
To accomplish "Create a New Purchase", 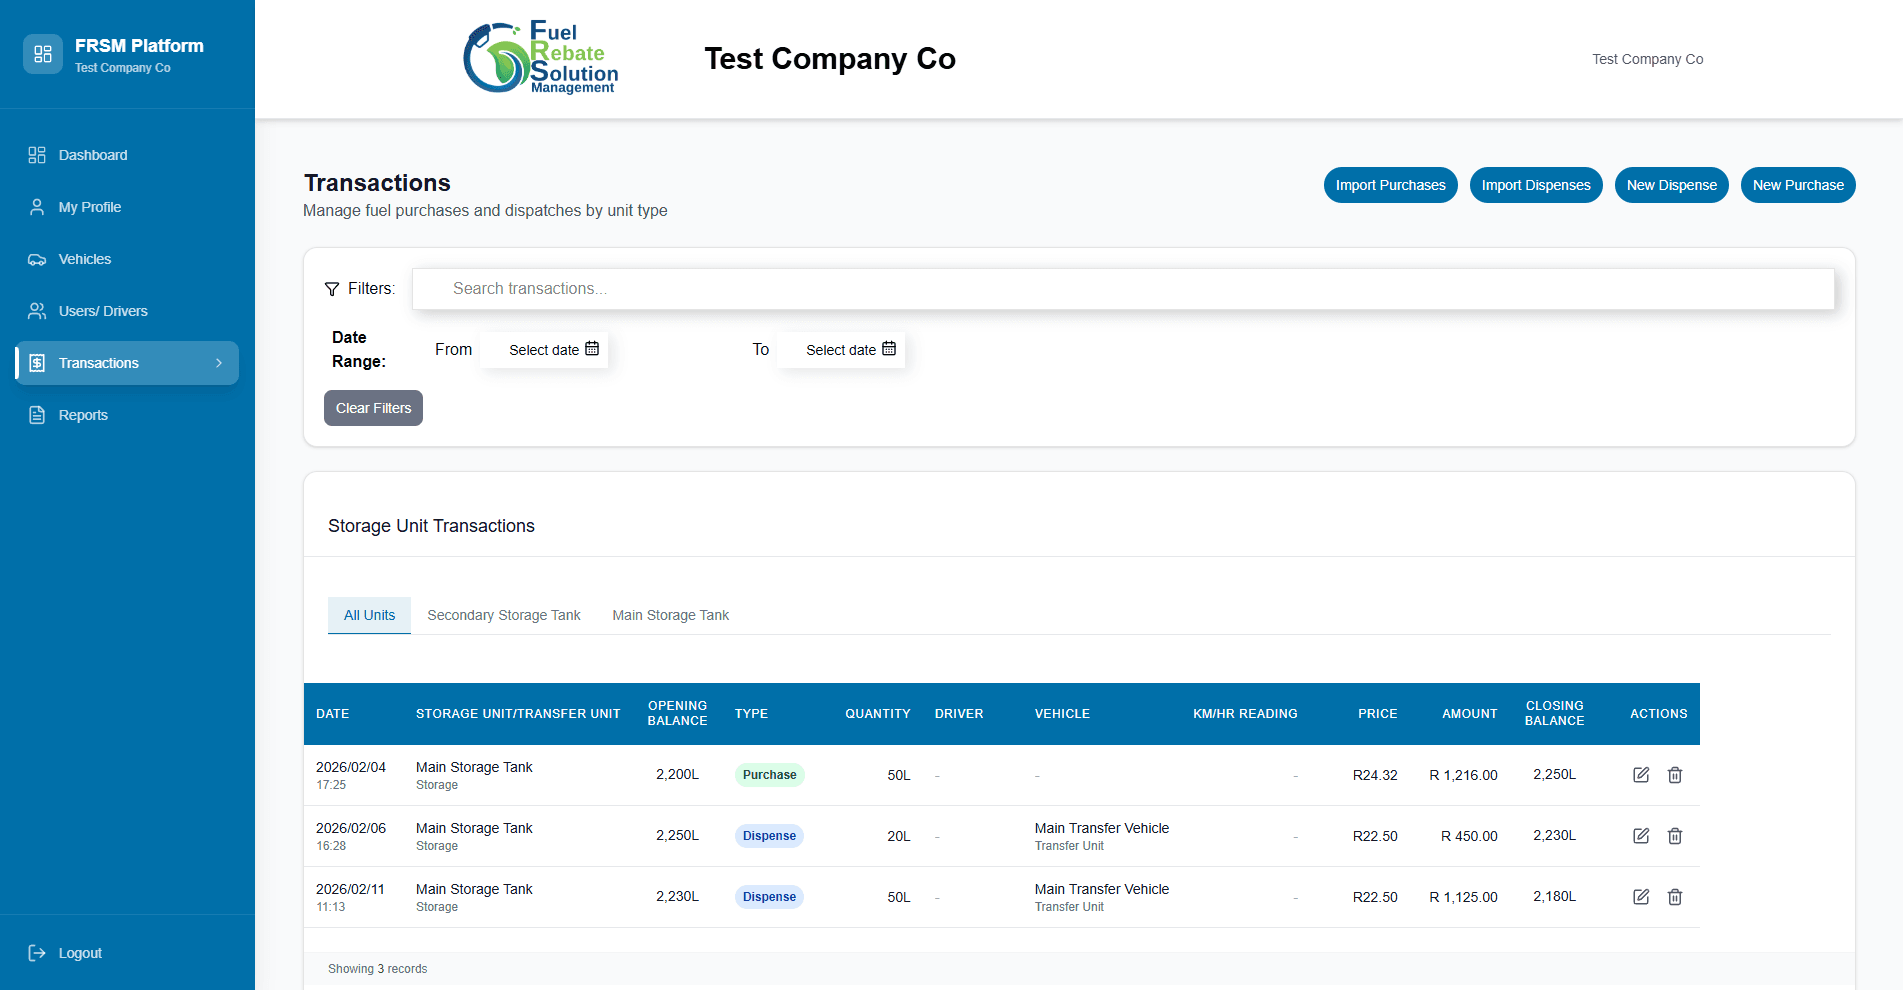I will click(x=1798, y=185).
